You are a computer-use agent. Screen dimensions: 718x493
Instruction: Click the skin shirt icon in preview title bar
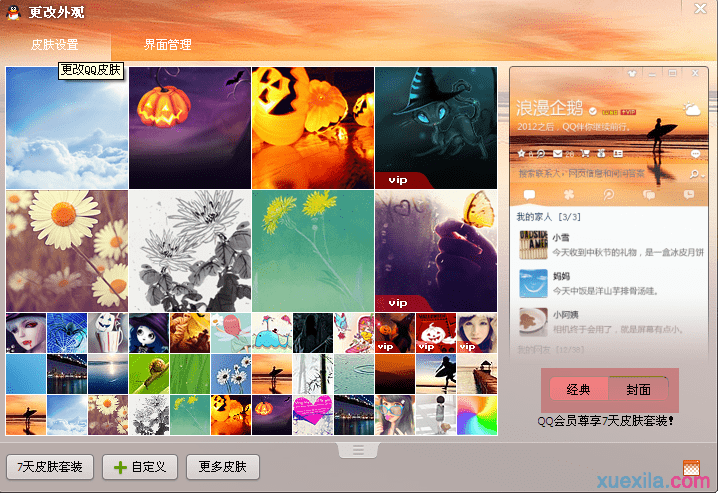pyautogui.click(x=631, y=74)
